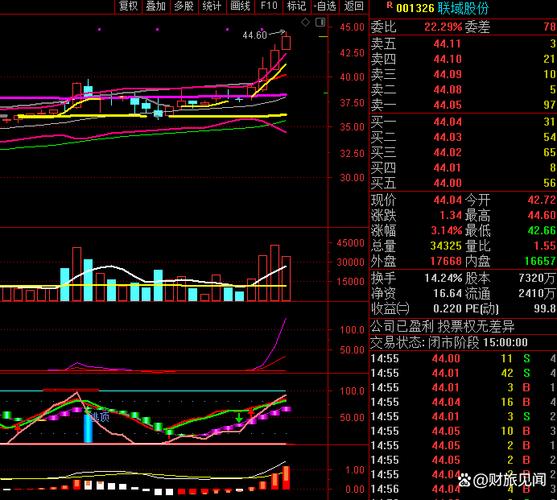Click 内盘 value 16657
This screenshot has width=557, height=500.
pyautogui.click(x=540, y=261)
